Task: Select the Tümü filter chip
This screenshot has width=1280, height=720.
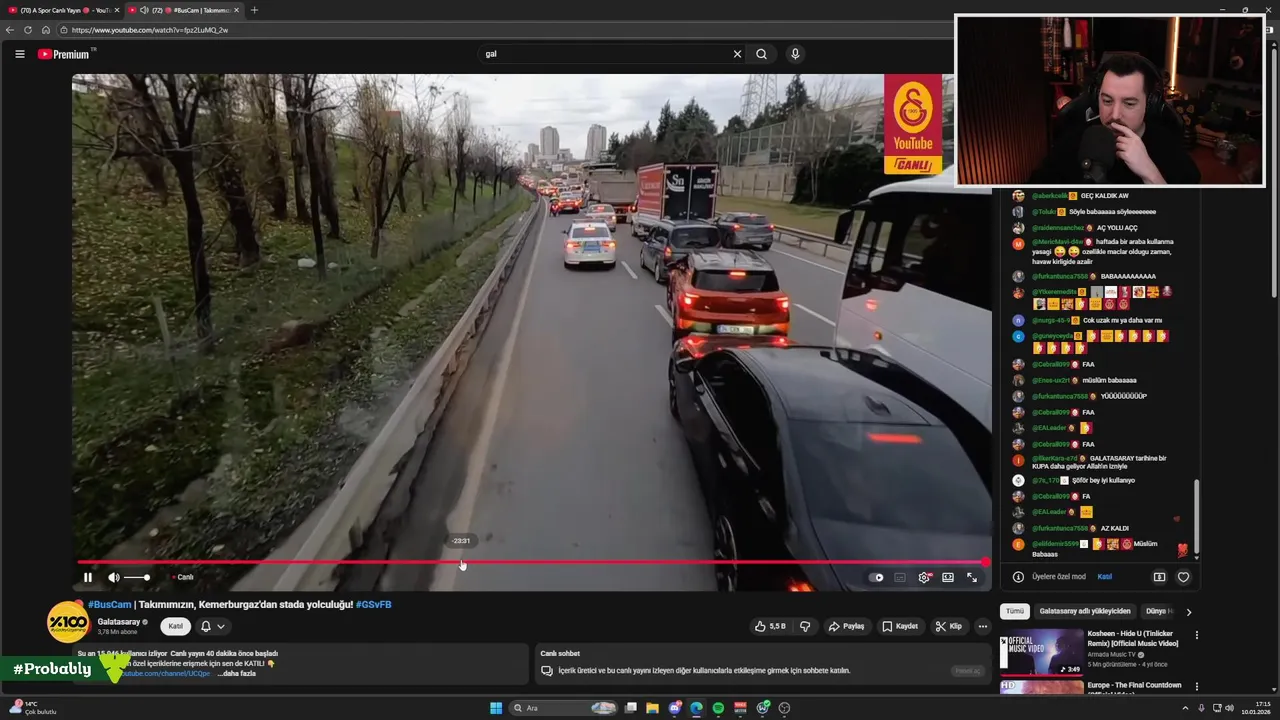Action: (1015, 611)
